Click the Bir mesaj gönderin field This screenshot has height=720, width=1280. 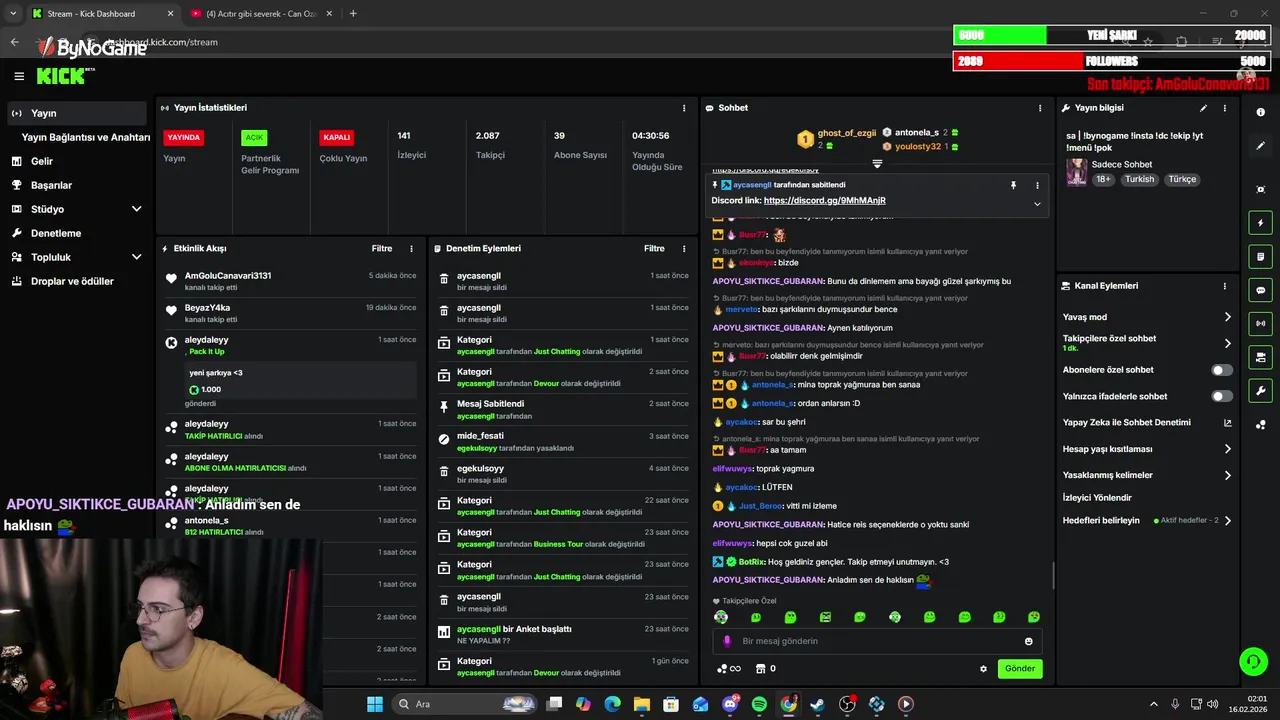[x=877, y=641]
